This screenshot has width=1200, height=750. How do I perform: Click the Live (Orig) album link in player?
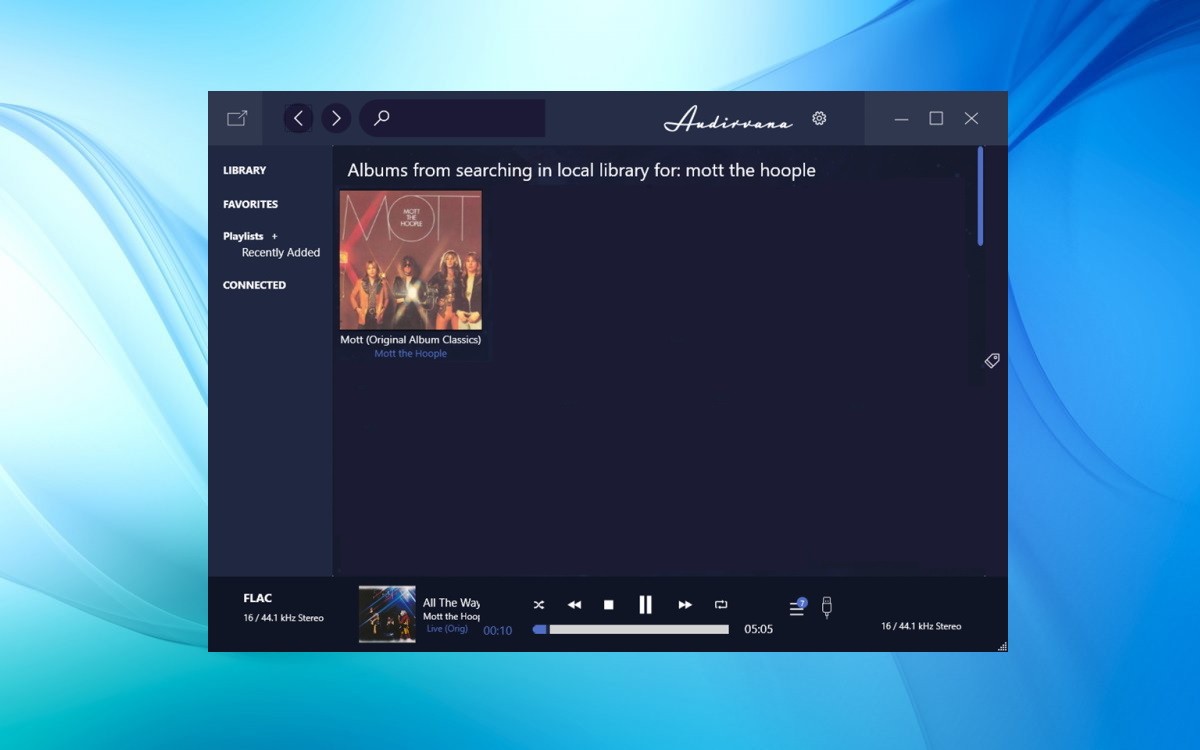coord(447,629)
